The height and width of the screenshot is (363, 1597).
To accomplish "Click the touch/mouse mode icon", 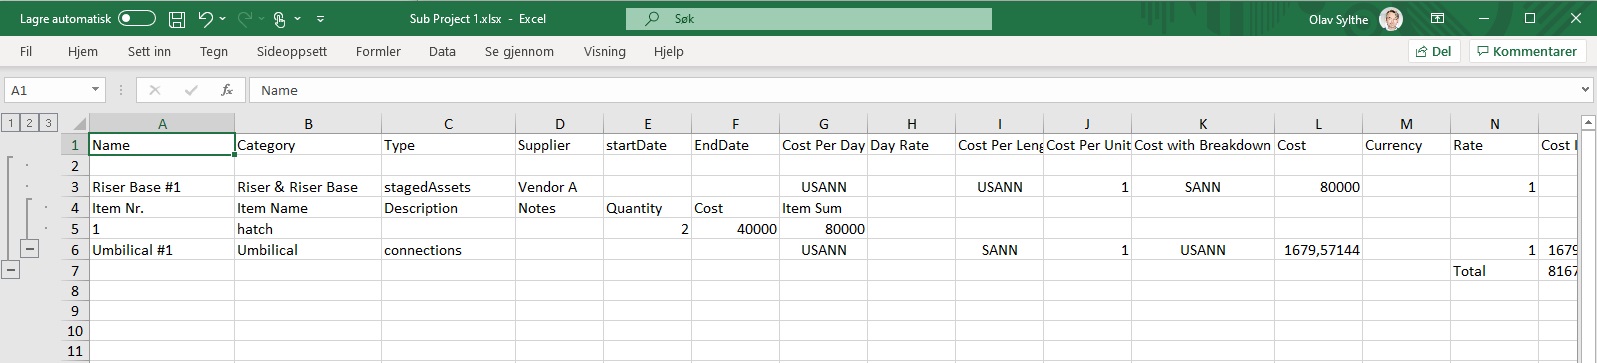I will 280,18.
